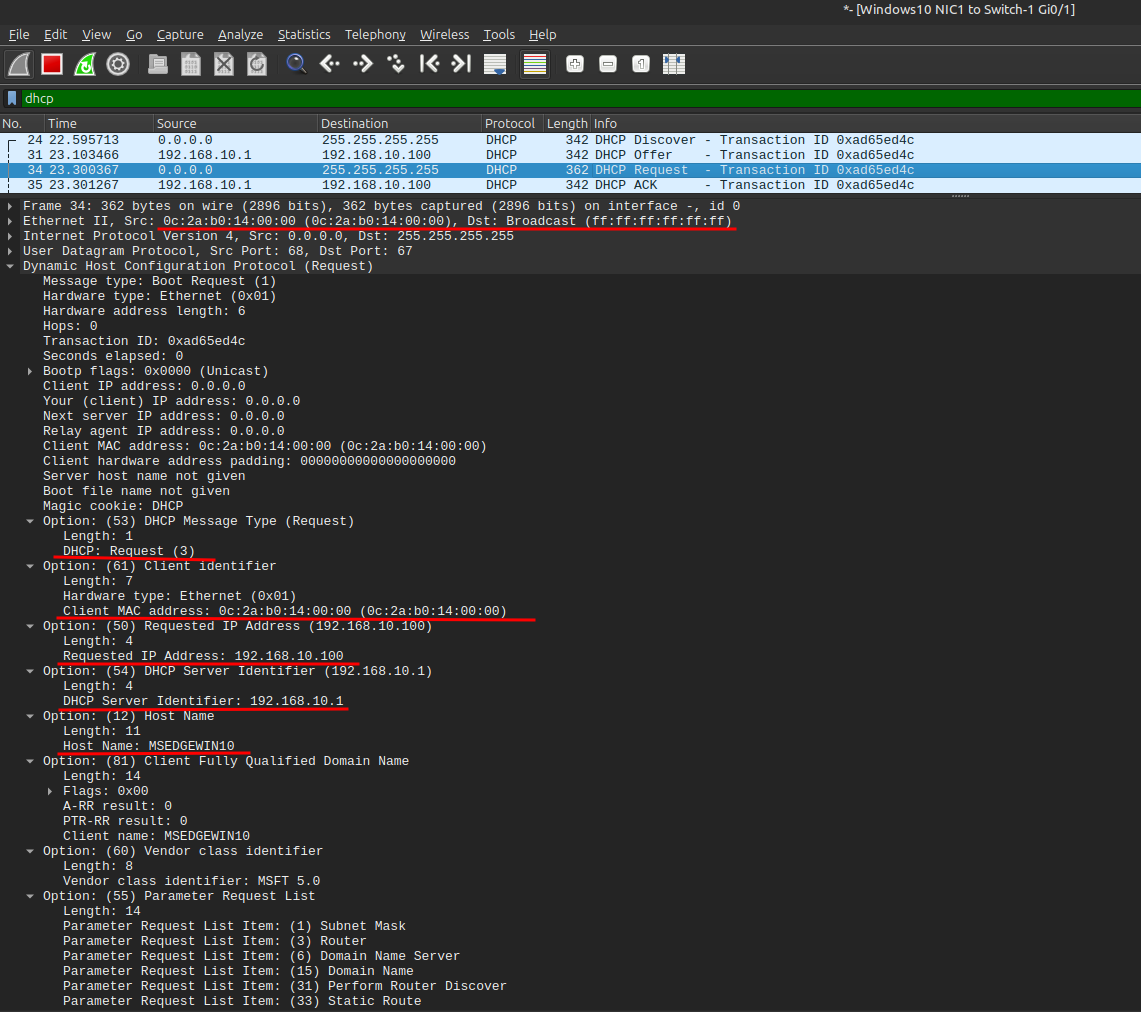Click the Find packet magnifier icon

tap(296, 64)
